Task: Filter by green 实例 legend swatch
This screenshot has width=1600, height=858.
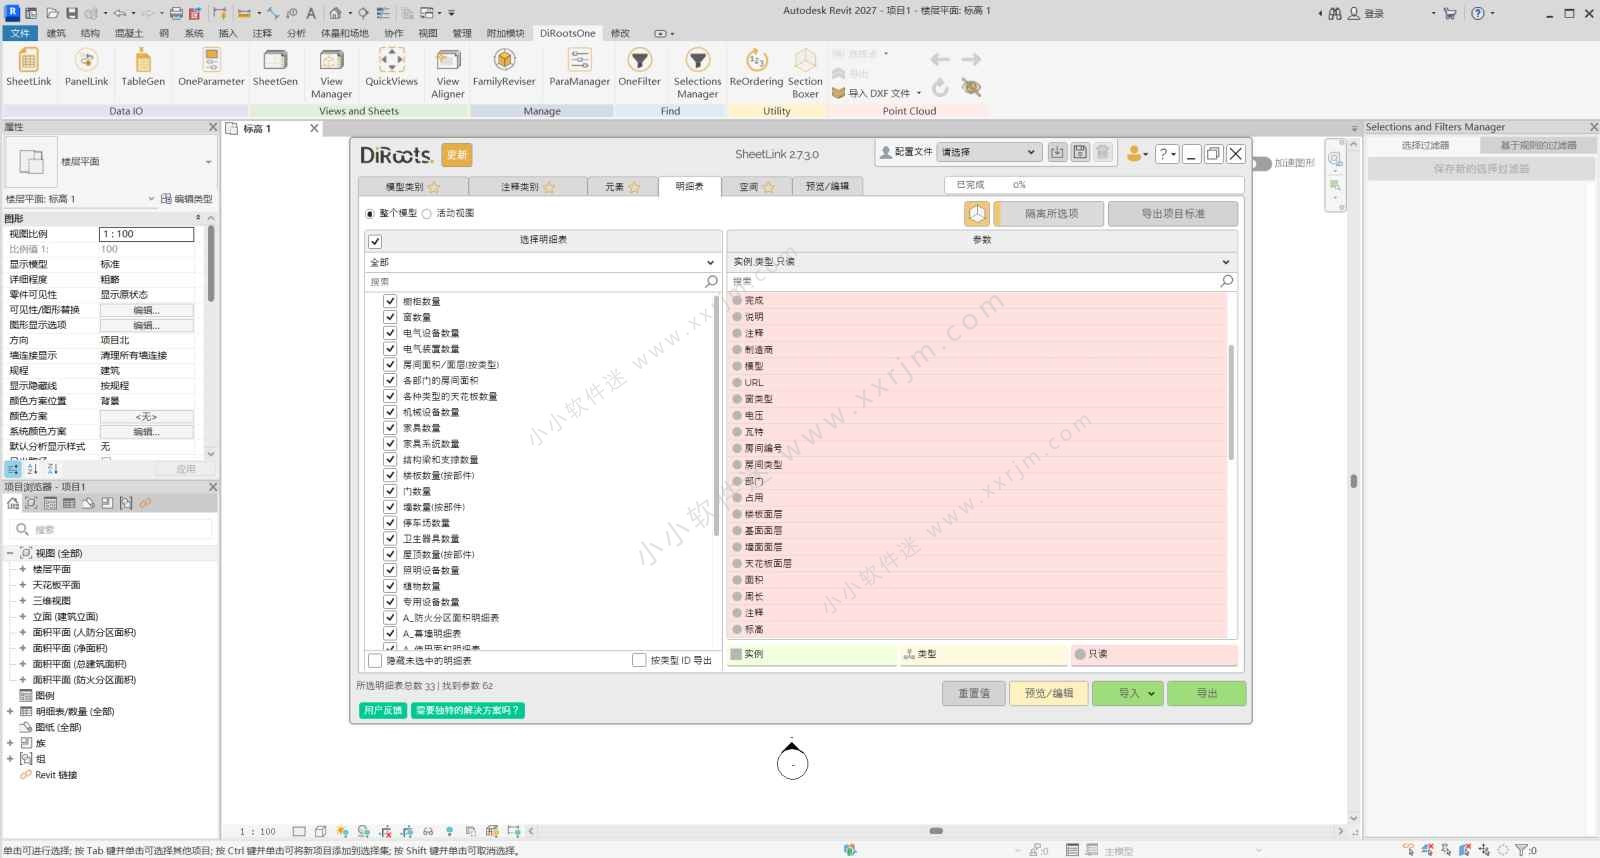Action: click(x=812, y=654)
